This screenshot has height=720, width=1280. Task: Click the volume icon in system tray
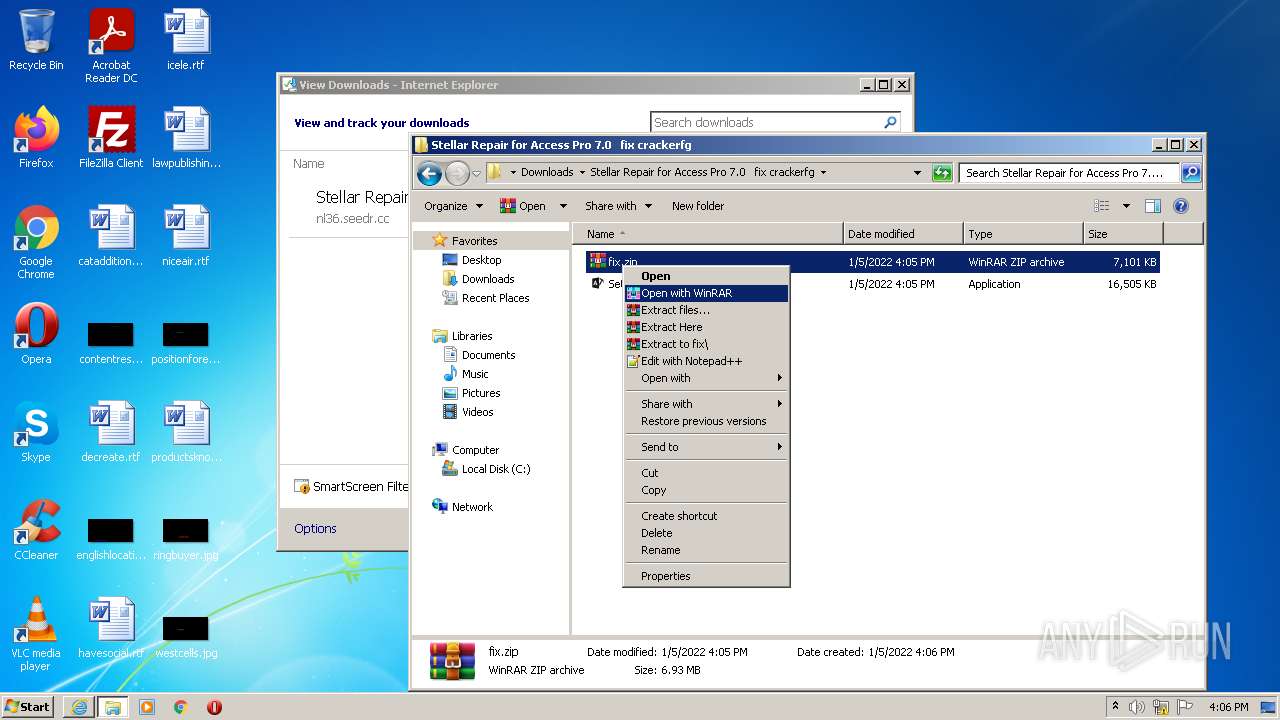1137,707
